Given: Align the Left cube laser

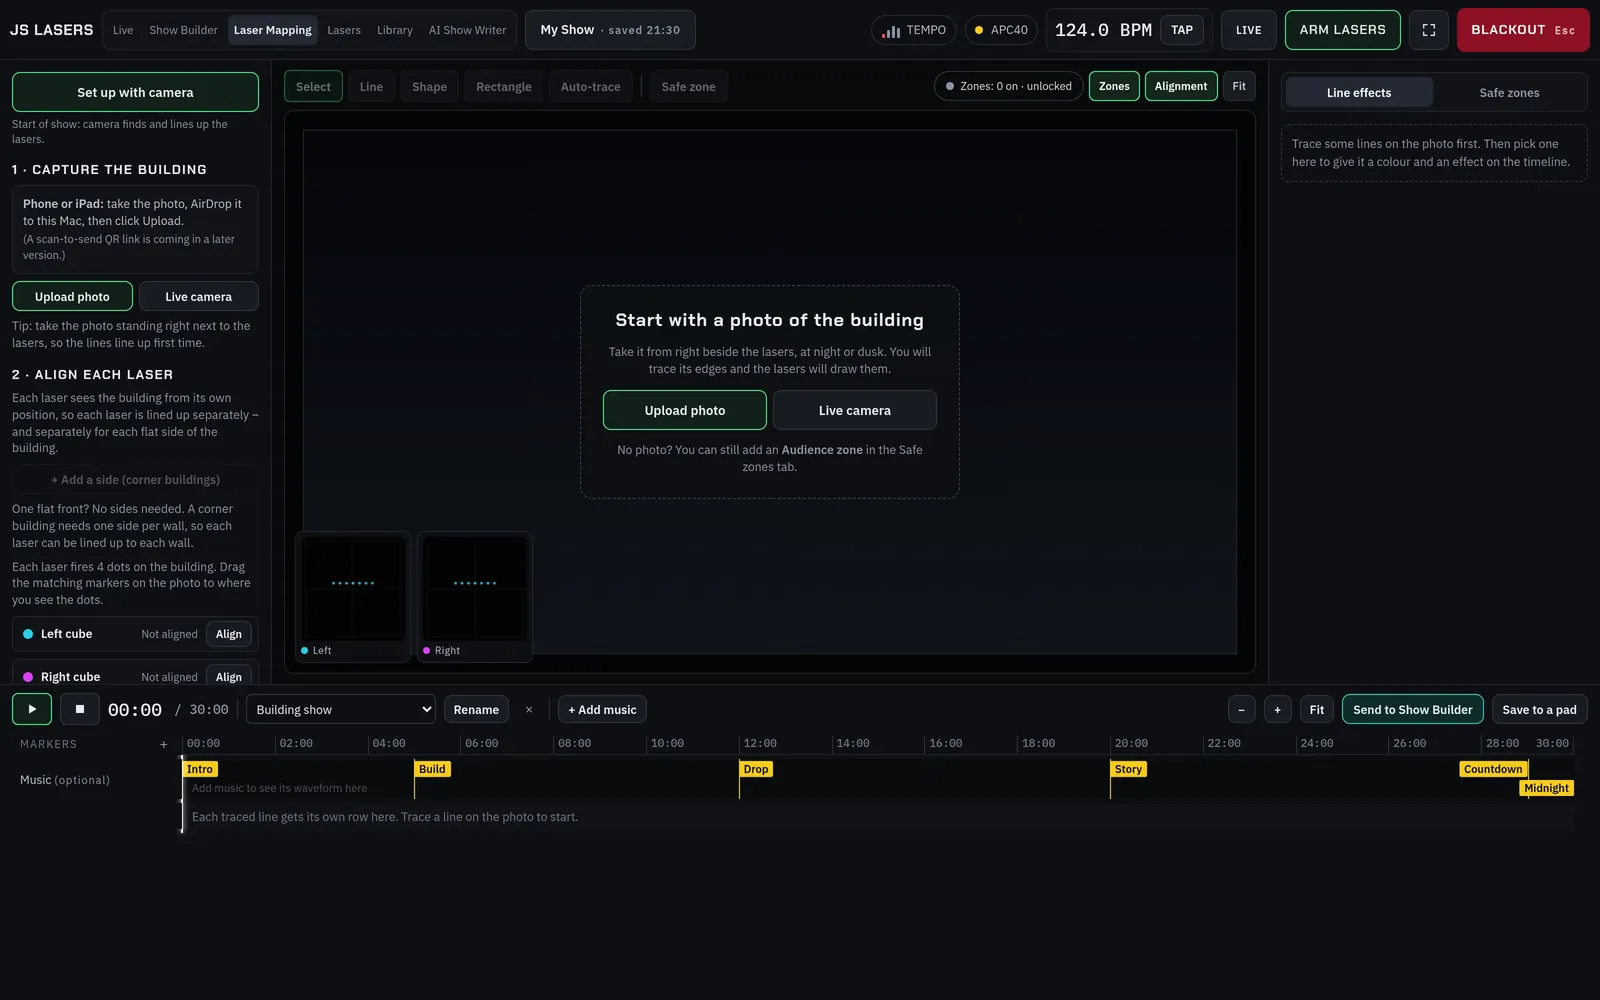Looking at the screenshot, I should [x=229, y=634].
